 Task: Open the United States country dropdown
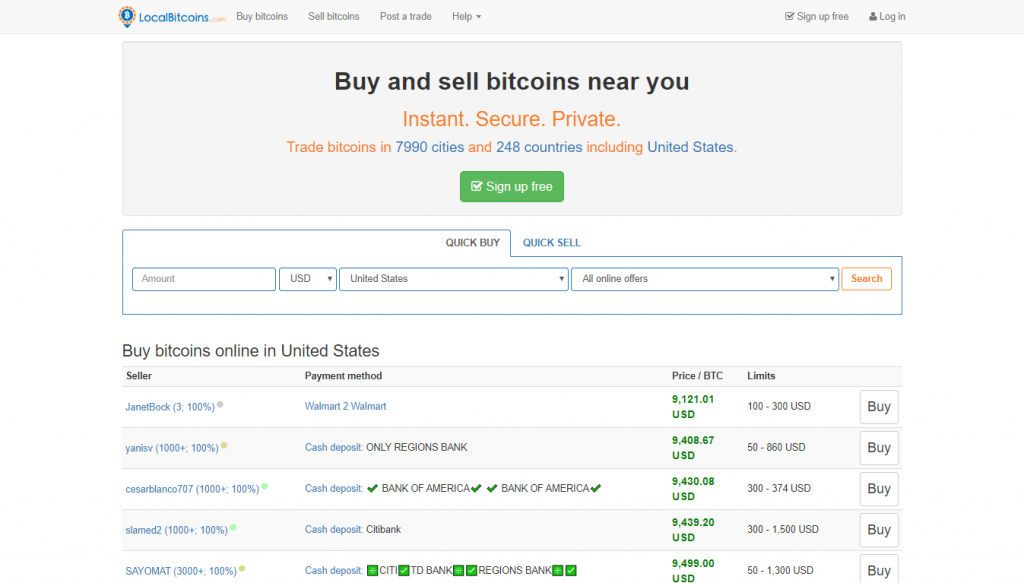point(454,279)
